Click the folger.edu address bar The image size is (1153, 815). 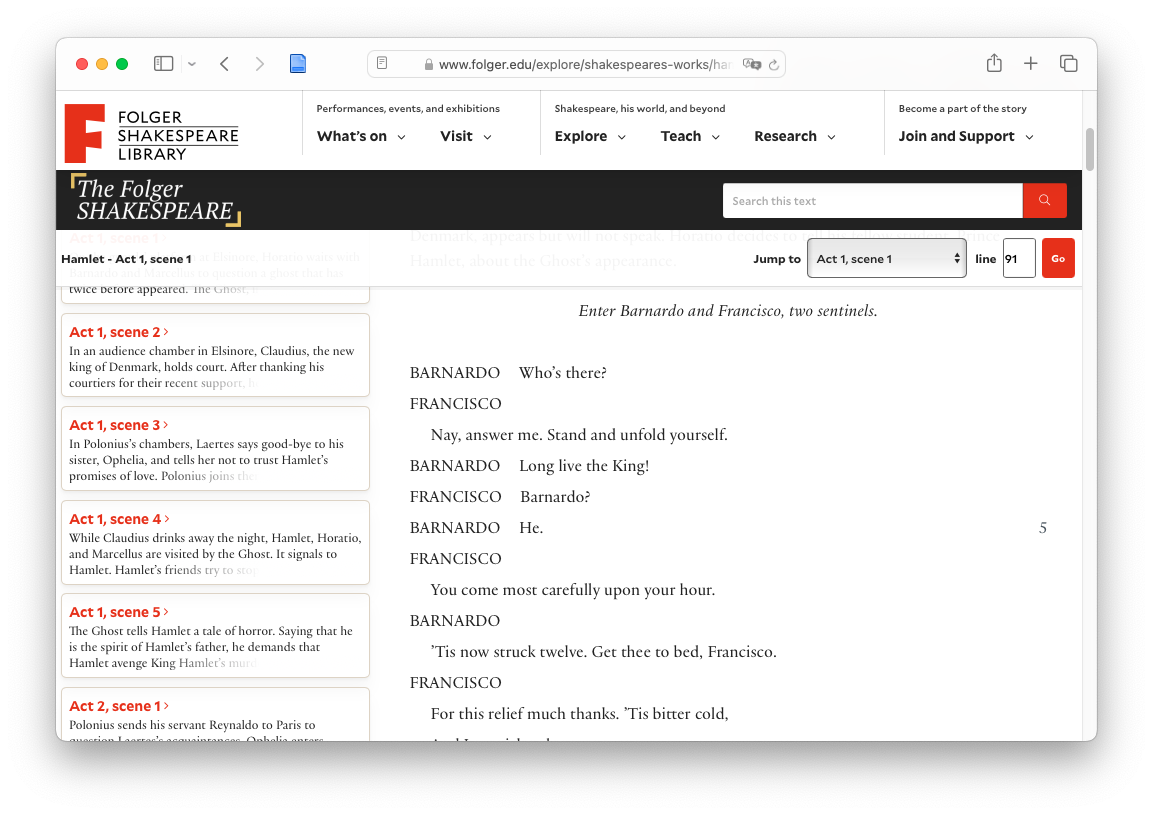coord(576,64)
